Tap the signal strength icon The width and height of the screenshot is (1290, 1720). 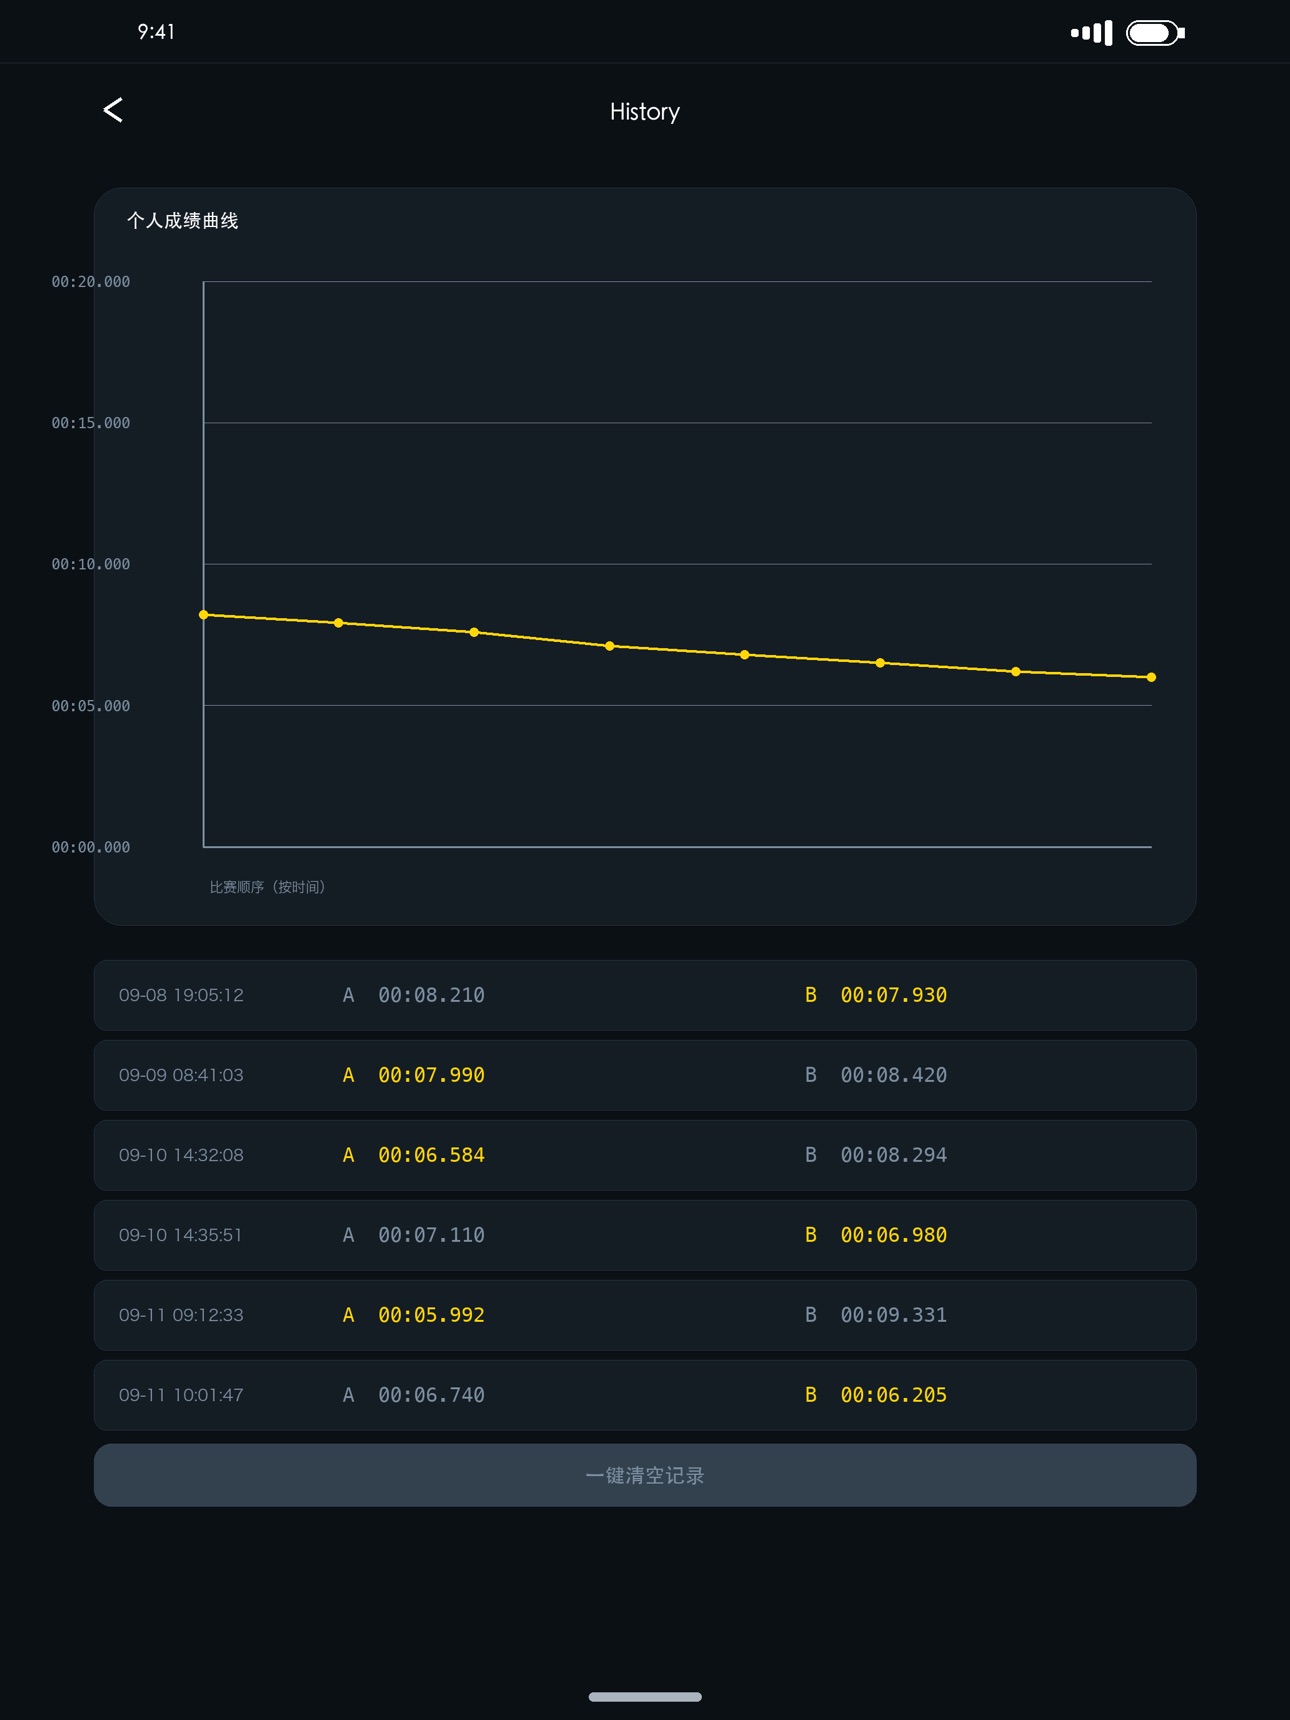(x=1091, y=33)
